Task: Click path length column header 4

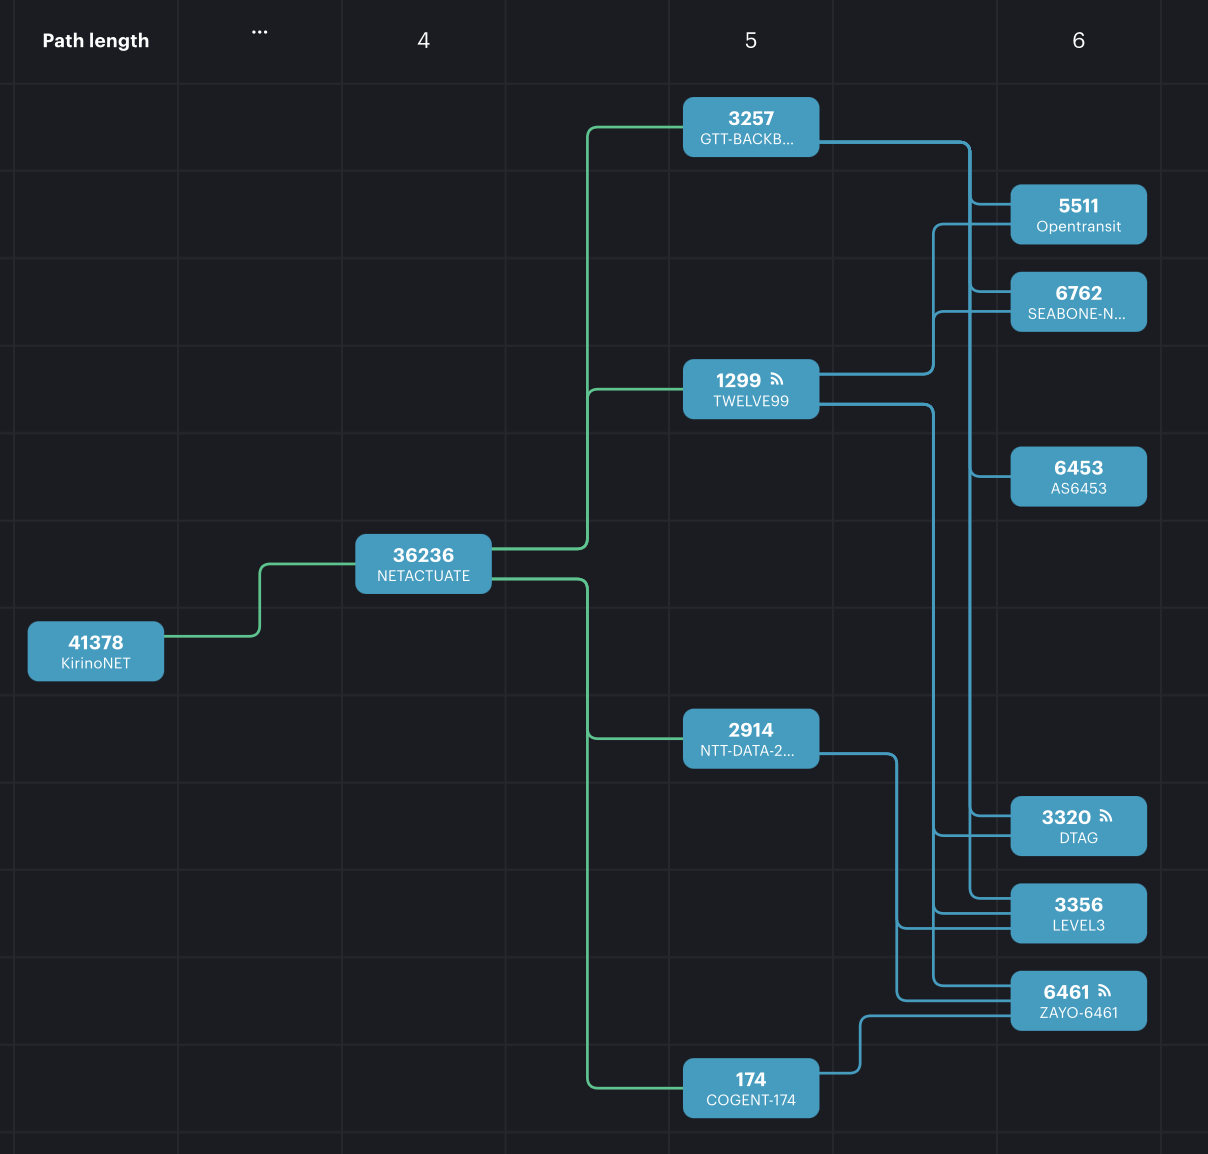Action: point(423,41)
